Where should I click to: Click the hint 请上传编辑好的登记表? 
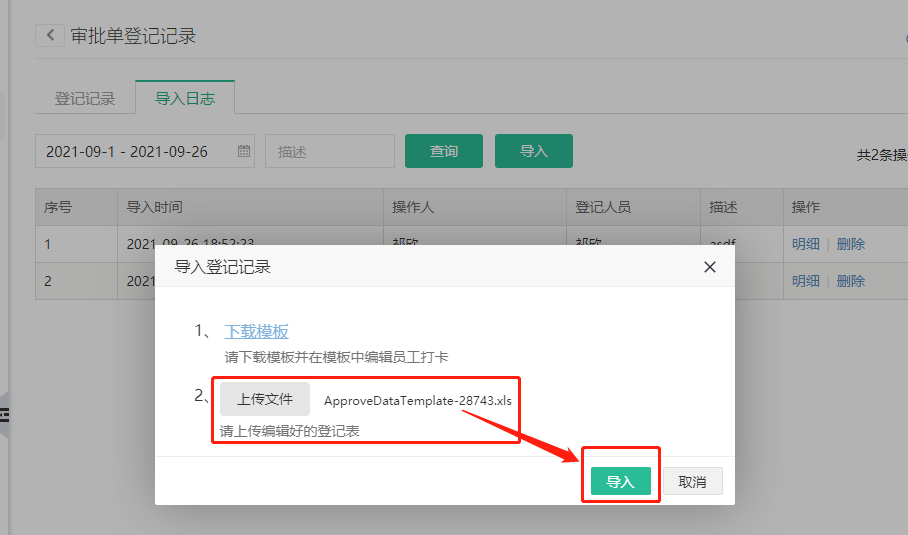tap(290, 431)
